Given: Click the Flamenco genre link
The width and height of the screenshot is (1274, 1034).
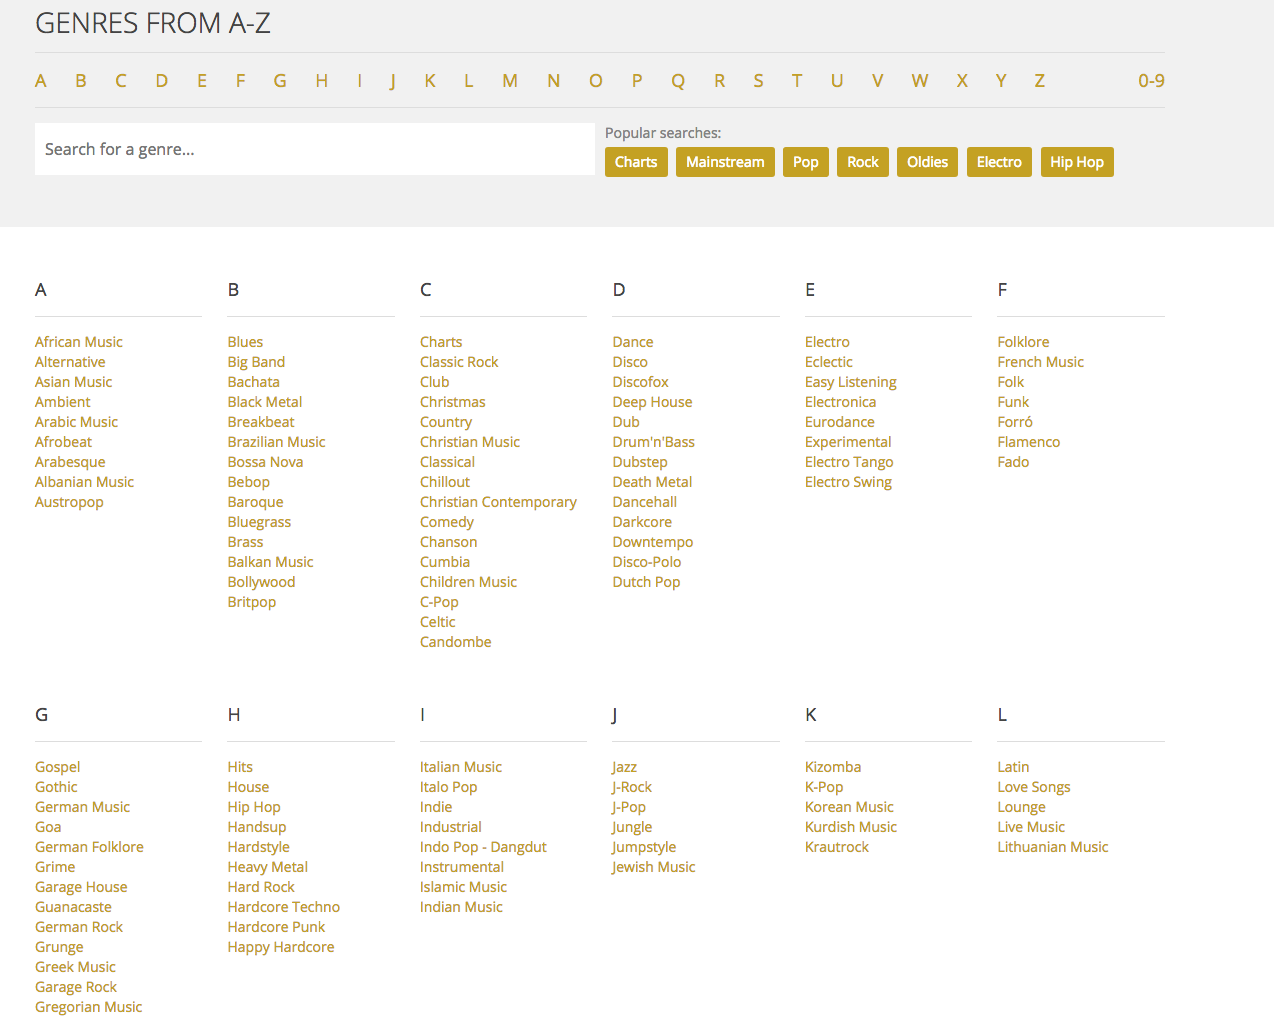Looking at the screenshot, I should point(1028,442).
